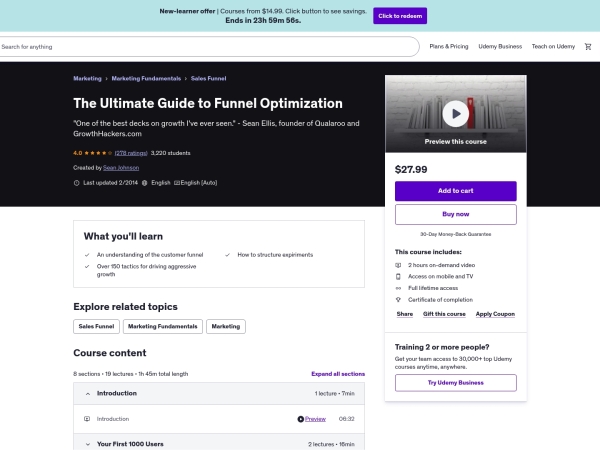Go to Marketing Fundamentals breadcrumb
This screenshot has height=450, width=600.
coord(146,78)
